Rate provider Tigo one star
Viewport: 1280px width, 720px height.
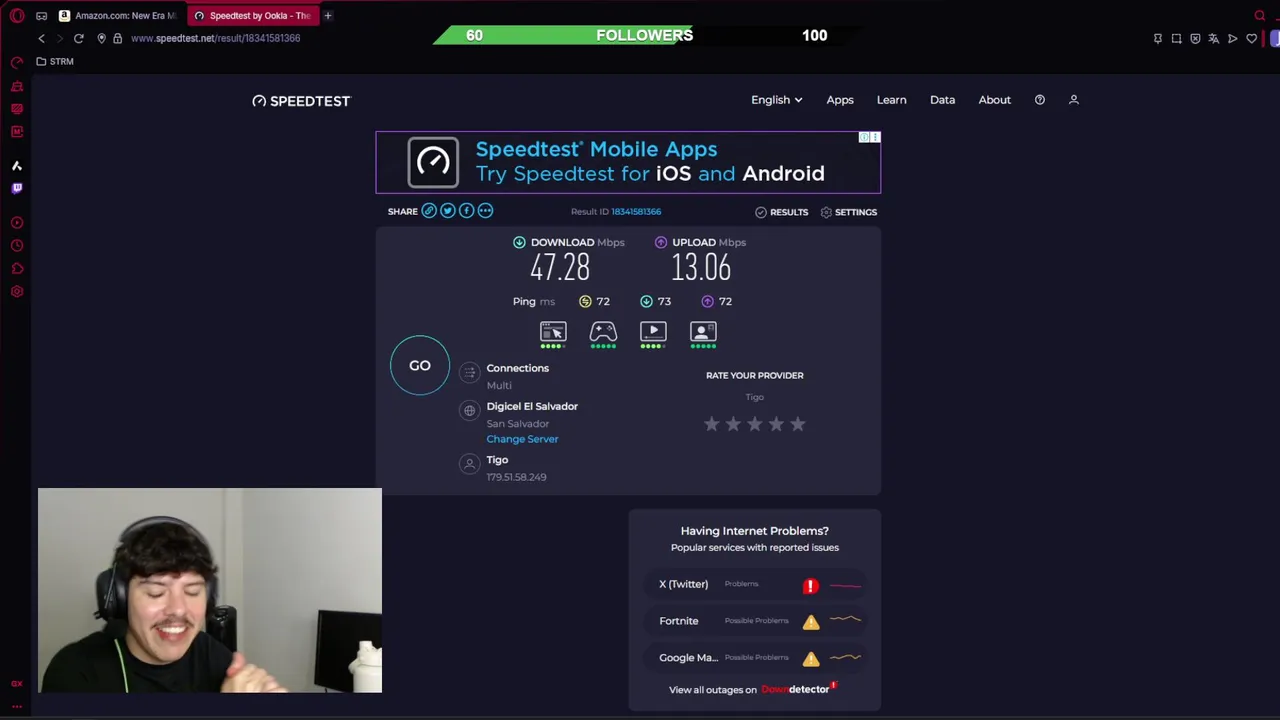click(711, 424)
